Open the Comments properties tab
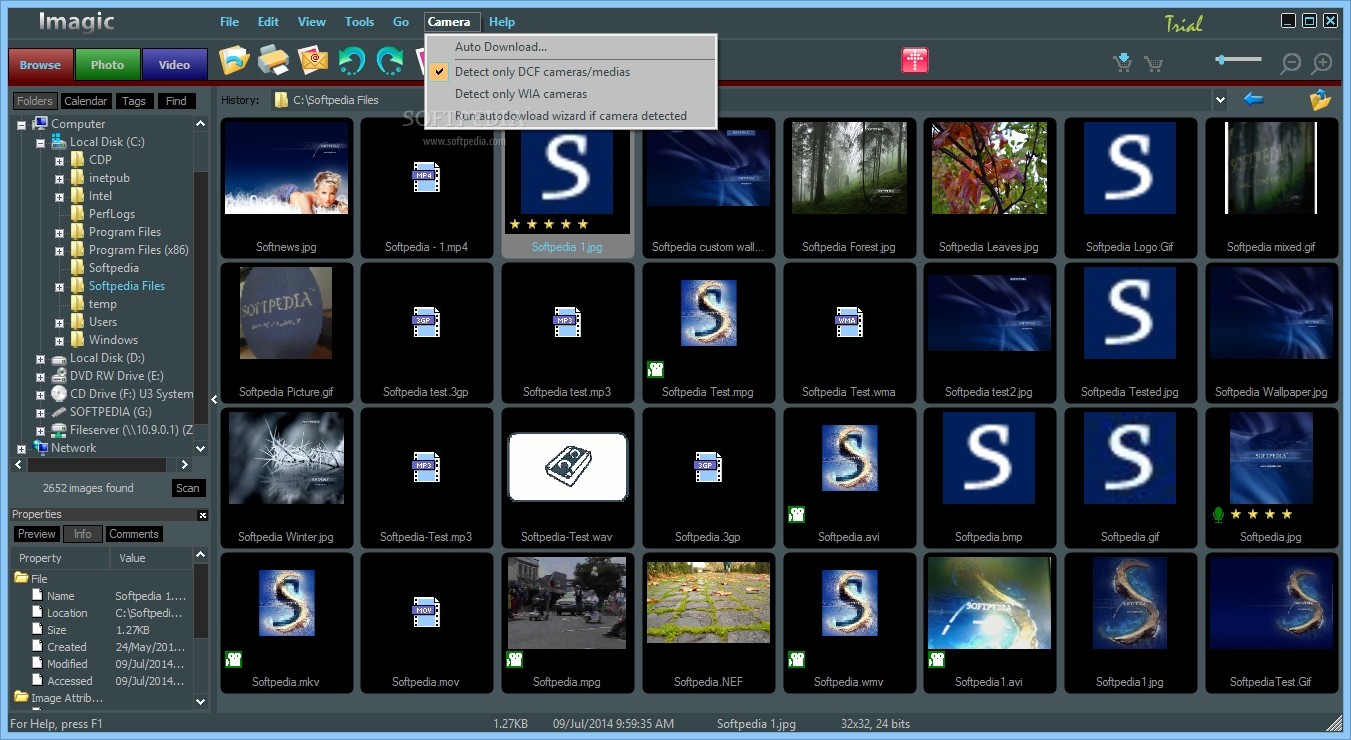Viewport: 1351px width, 740px height. tap(134, 534)
